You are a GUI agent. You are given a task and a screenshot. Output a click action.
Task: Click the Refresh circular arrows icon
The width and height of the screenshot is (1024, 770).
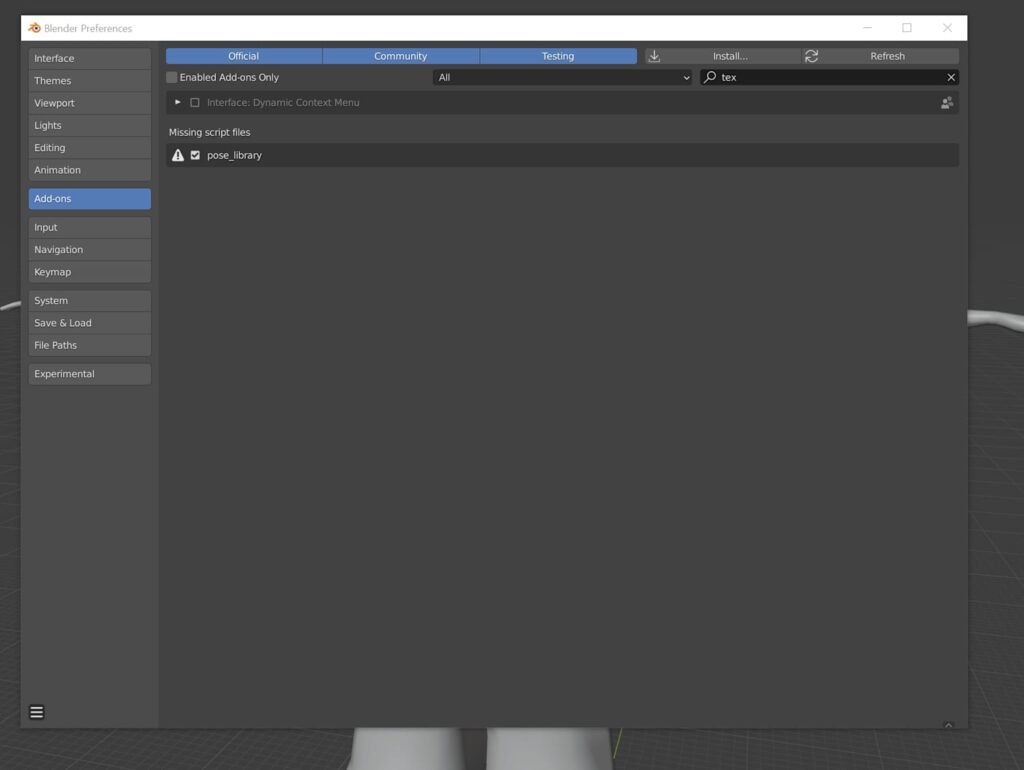811,56
